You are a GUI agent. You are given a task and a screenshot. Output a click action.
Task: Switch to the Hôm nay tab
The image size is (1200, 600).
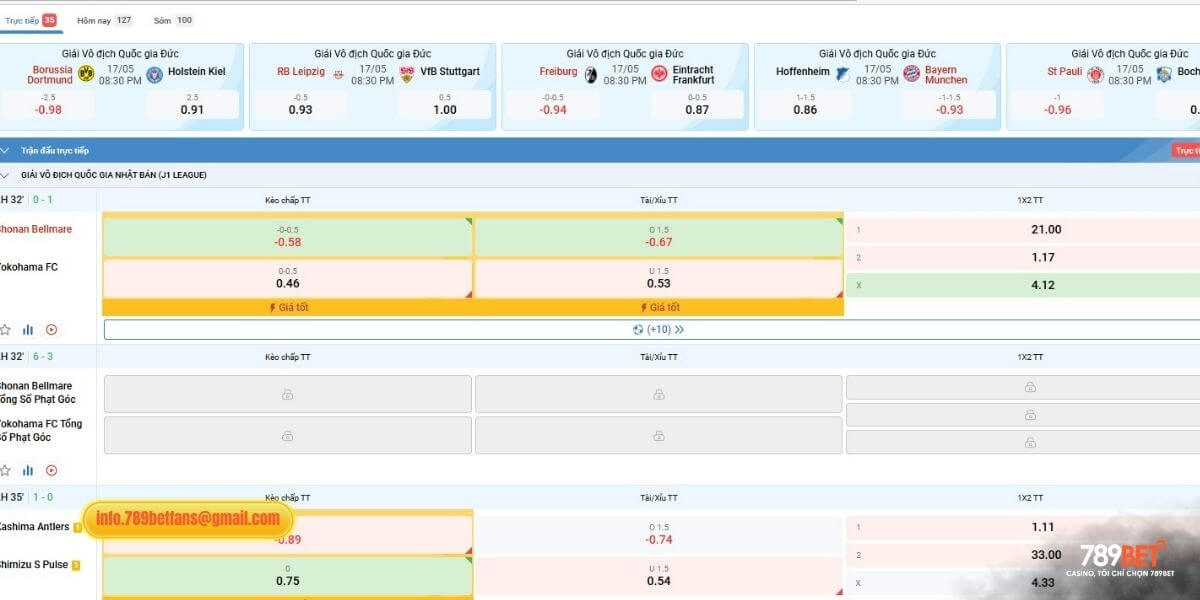point(105,20)
